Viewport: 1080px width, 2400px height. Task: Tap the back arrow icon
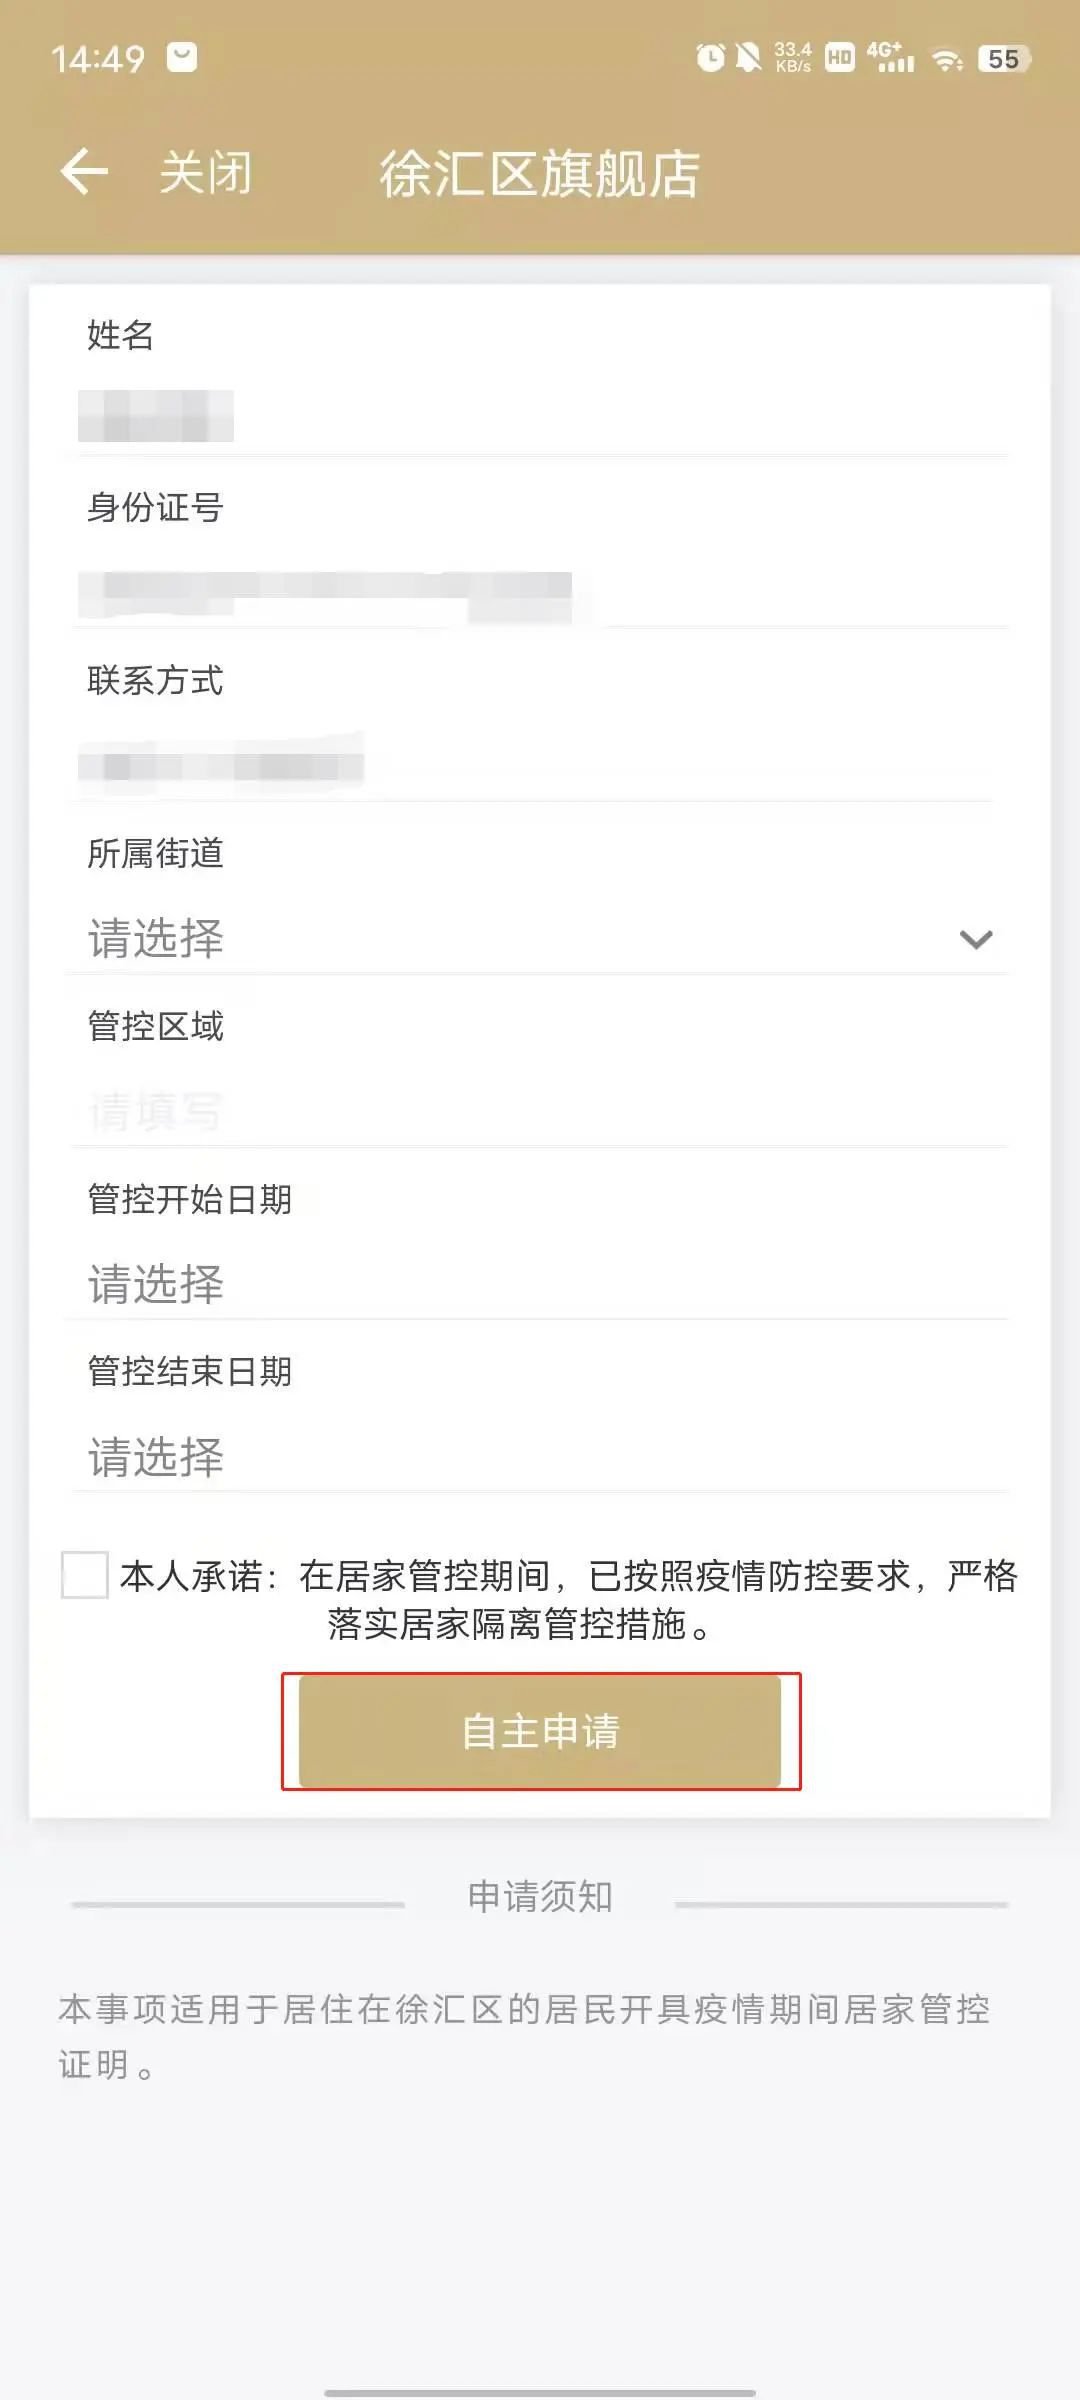(x=84, y=172)
